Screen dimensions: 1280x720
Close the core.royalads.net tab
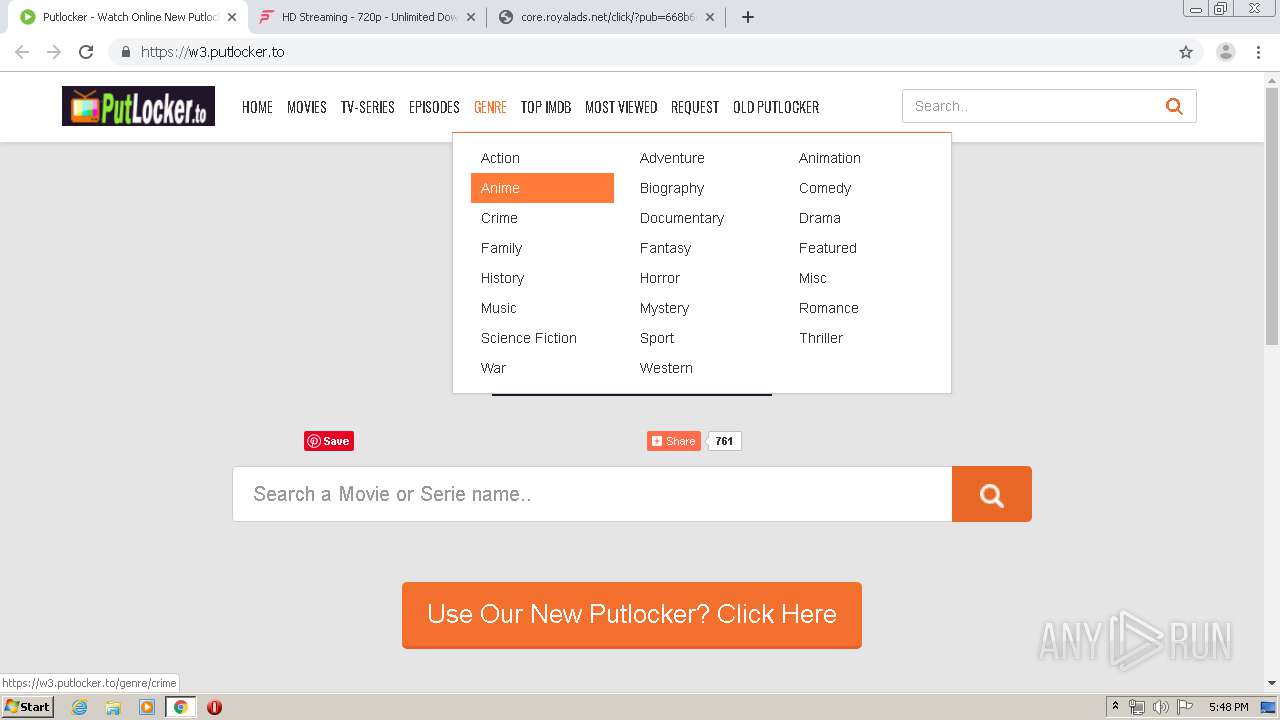(710, 17)
